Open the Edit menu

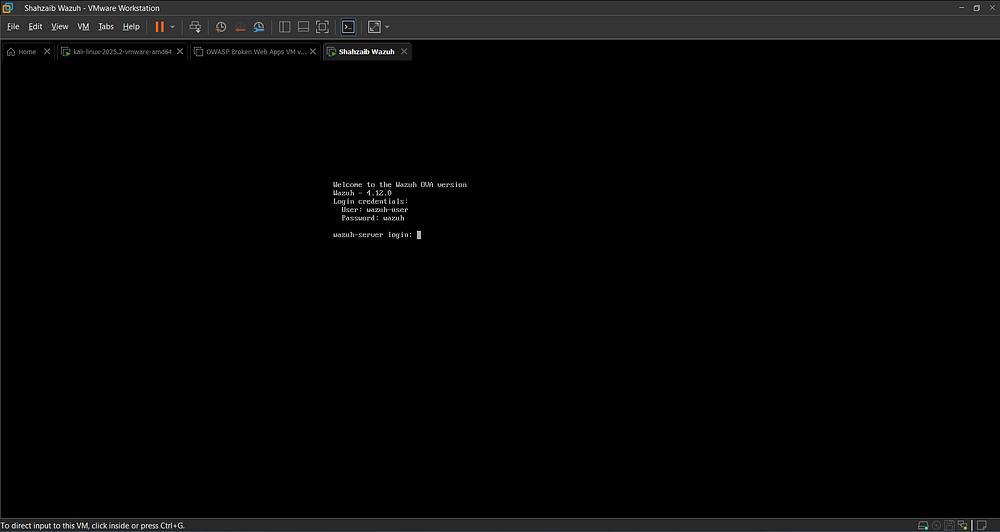(x=35, y=27)
